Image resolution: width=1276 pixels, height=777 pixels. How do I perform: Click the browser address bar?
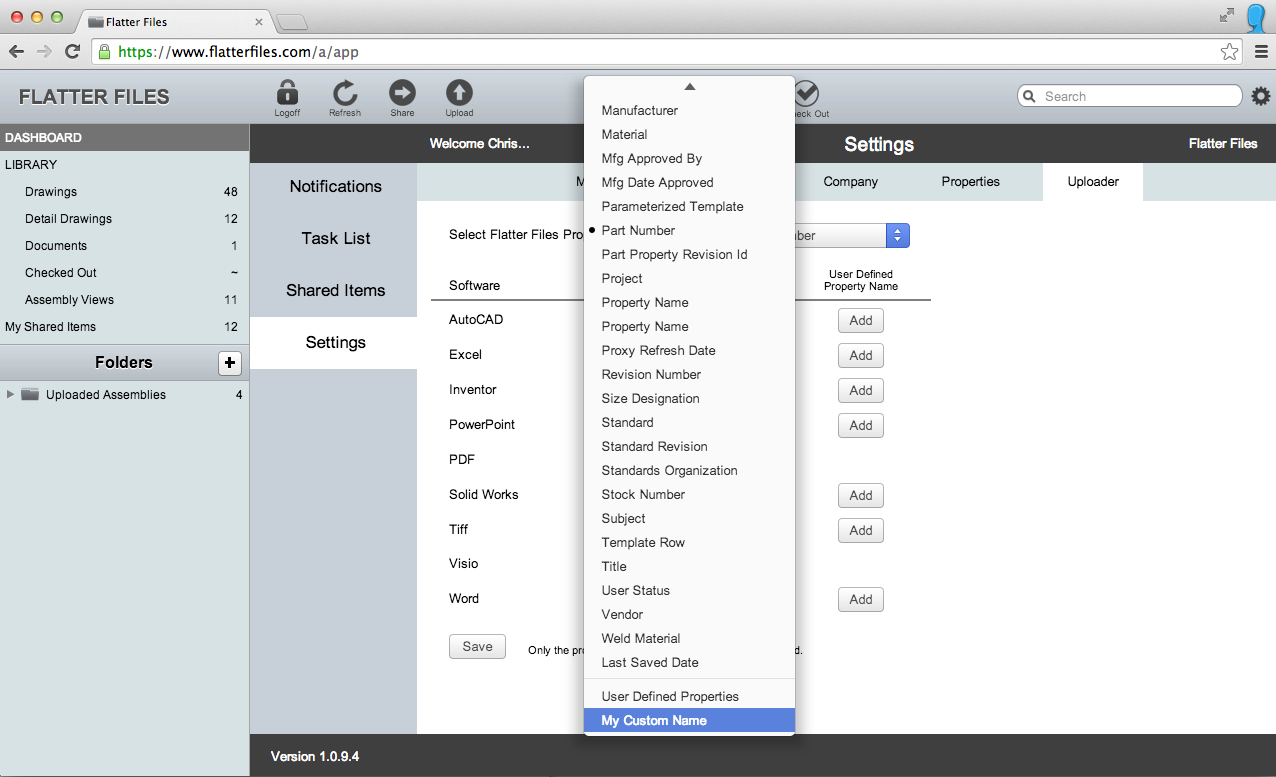[x=668, y=52]
